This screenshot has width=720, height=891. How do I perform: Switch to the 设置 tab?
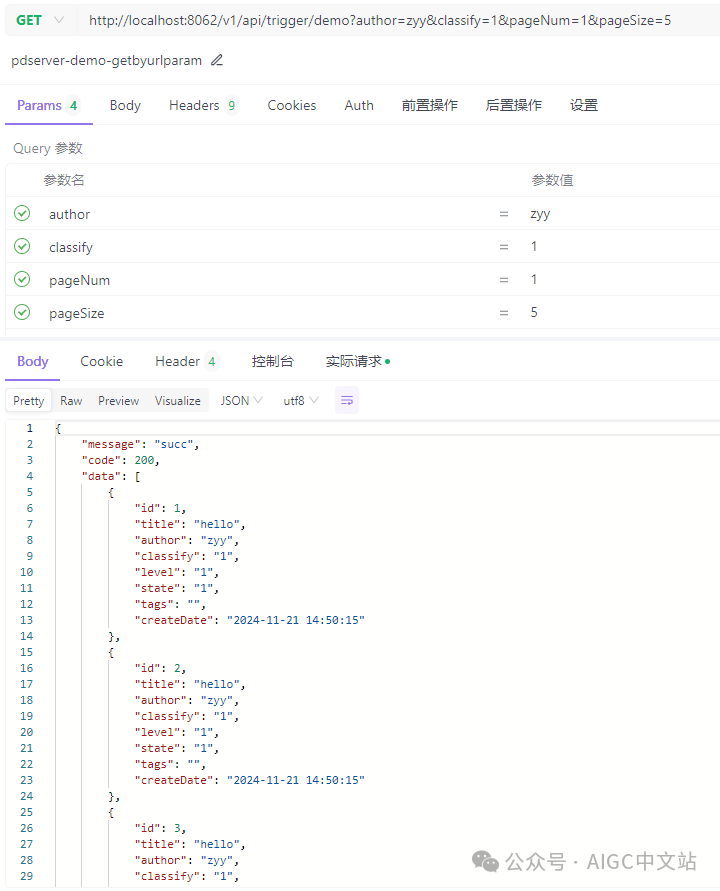coord(584,105)
